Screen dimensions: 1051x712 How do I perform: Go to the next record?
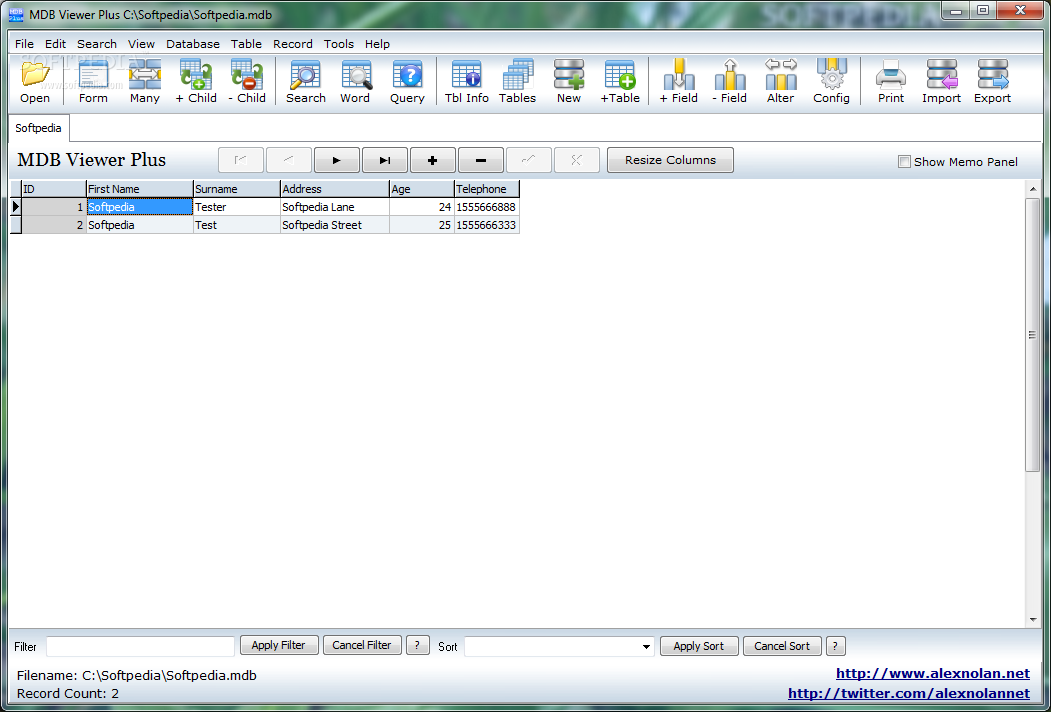[336, 160]
